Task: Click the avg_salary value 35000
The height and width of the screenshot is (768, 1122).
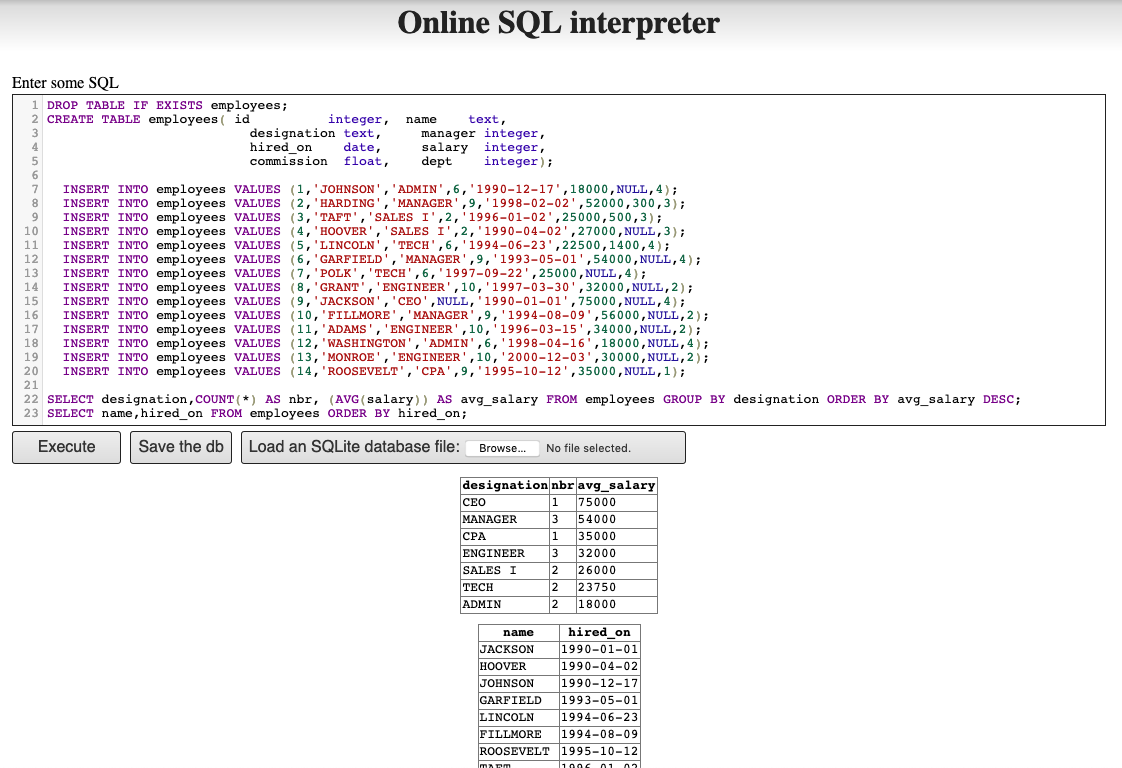Action: (x=616, y=537)
